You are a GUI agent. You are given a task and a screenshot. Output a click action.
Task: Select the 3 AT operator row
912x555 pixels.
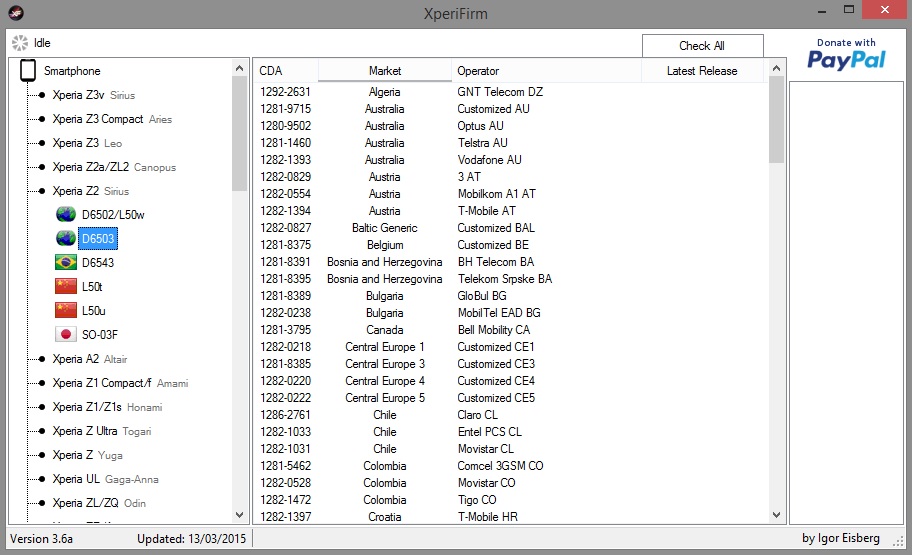tap(511, 177)
